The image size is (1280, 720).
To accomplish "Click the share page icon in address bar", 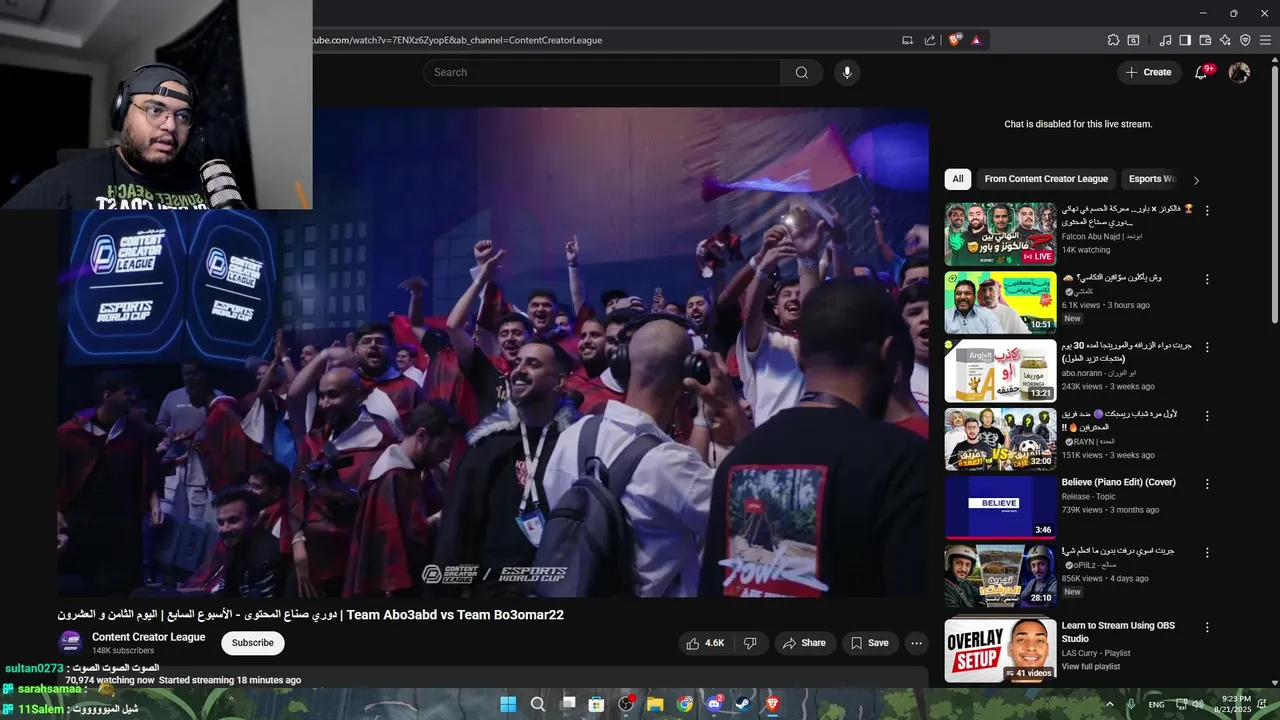I will tap(930, 40).
